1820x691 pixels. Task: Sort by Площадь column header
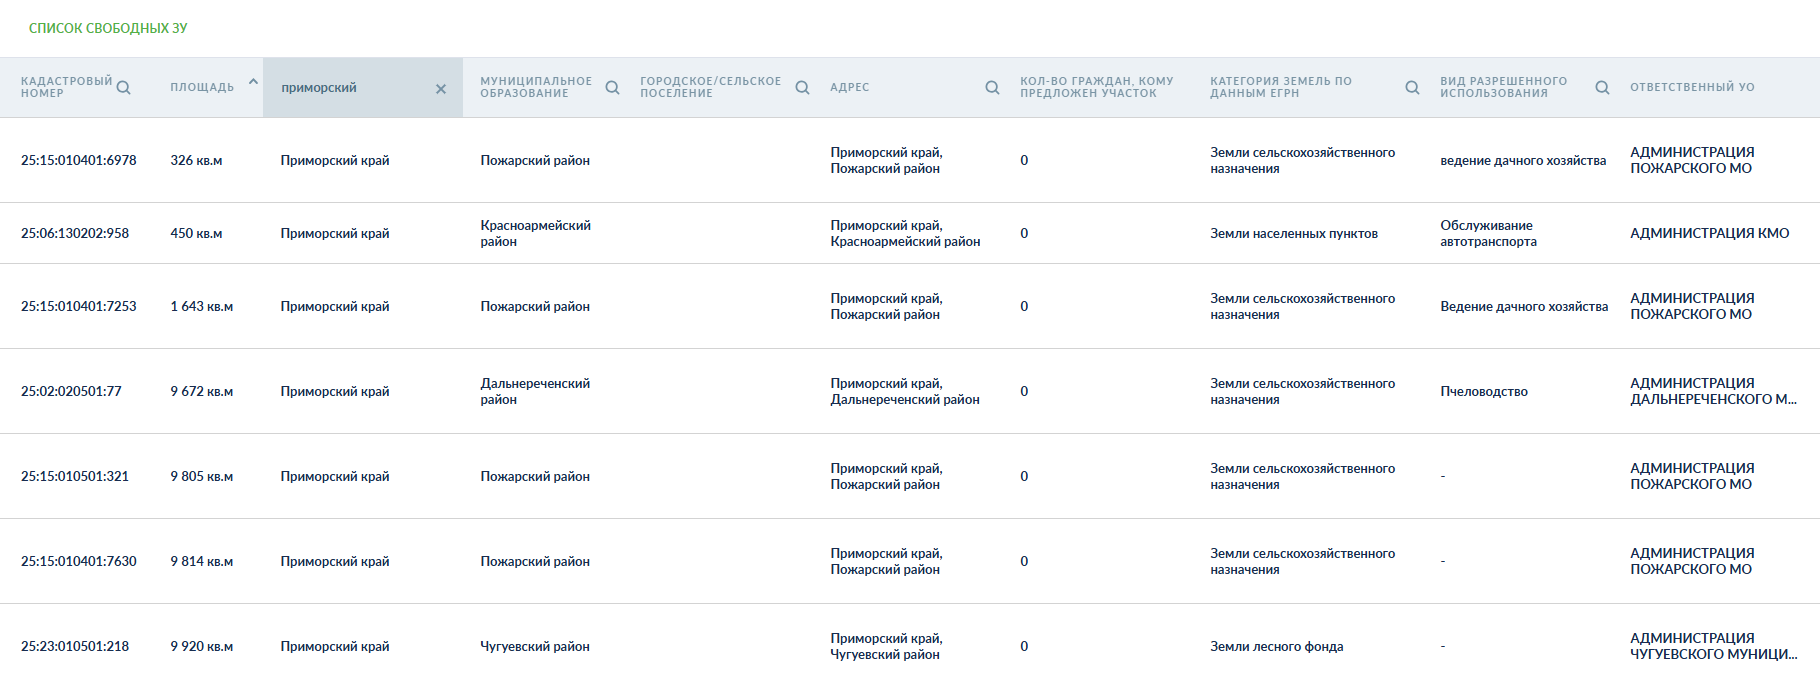click(202, 87)
